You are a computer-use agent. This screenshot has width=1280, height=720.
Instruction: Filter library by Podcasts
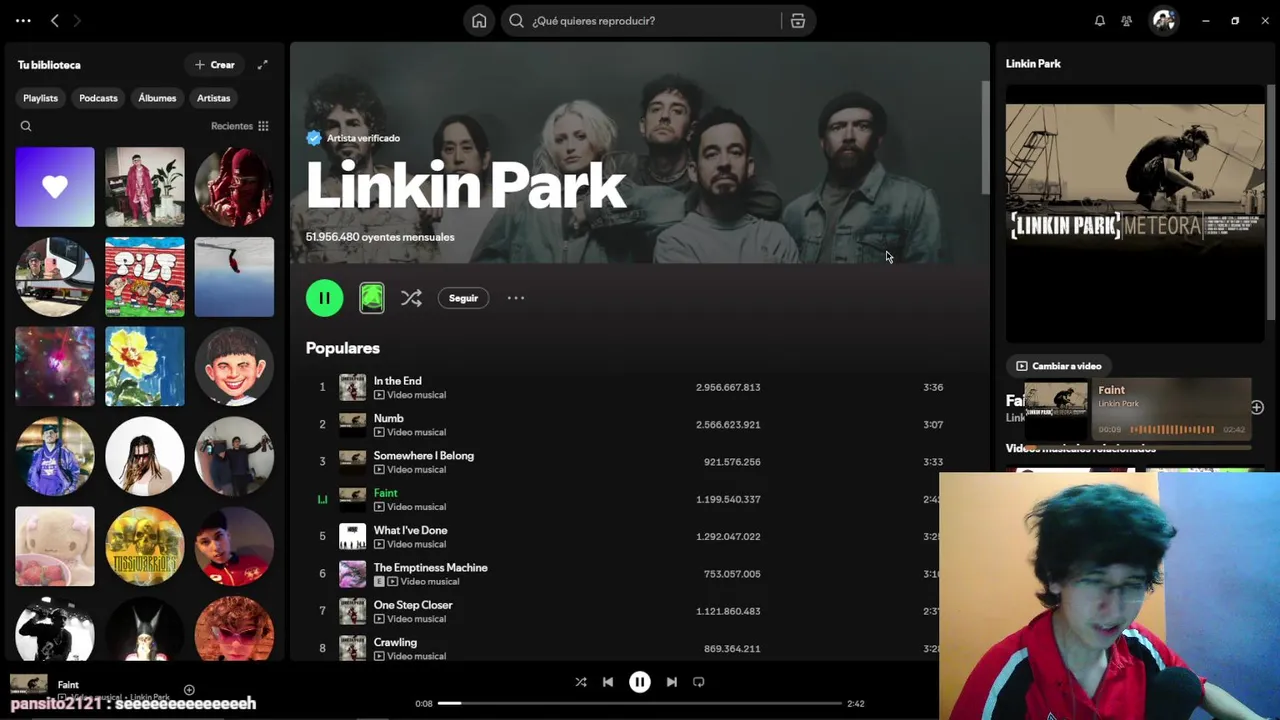98,98
